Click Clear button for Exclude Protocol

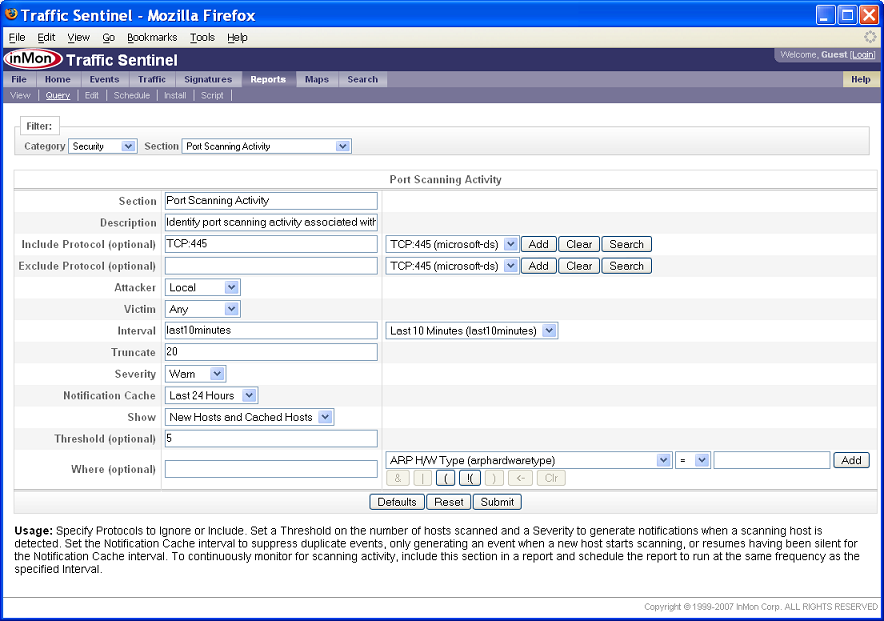click(579, 266)
